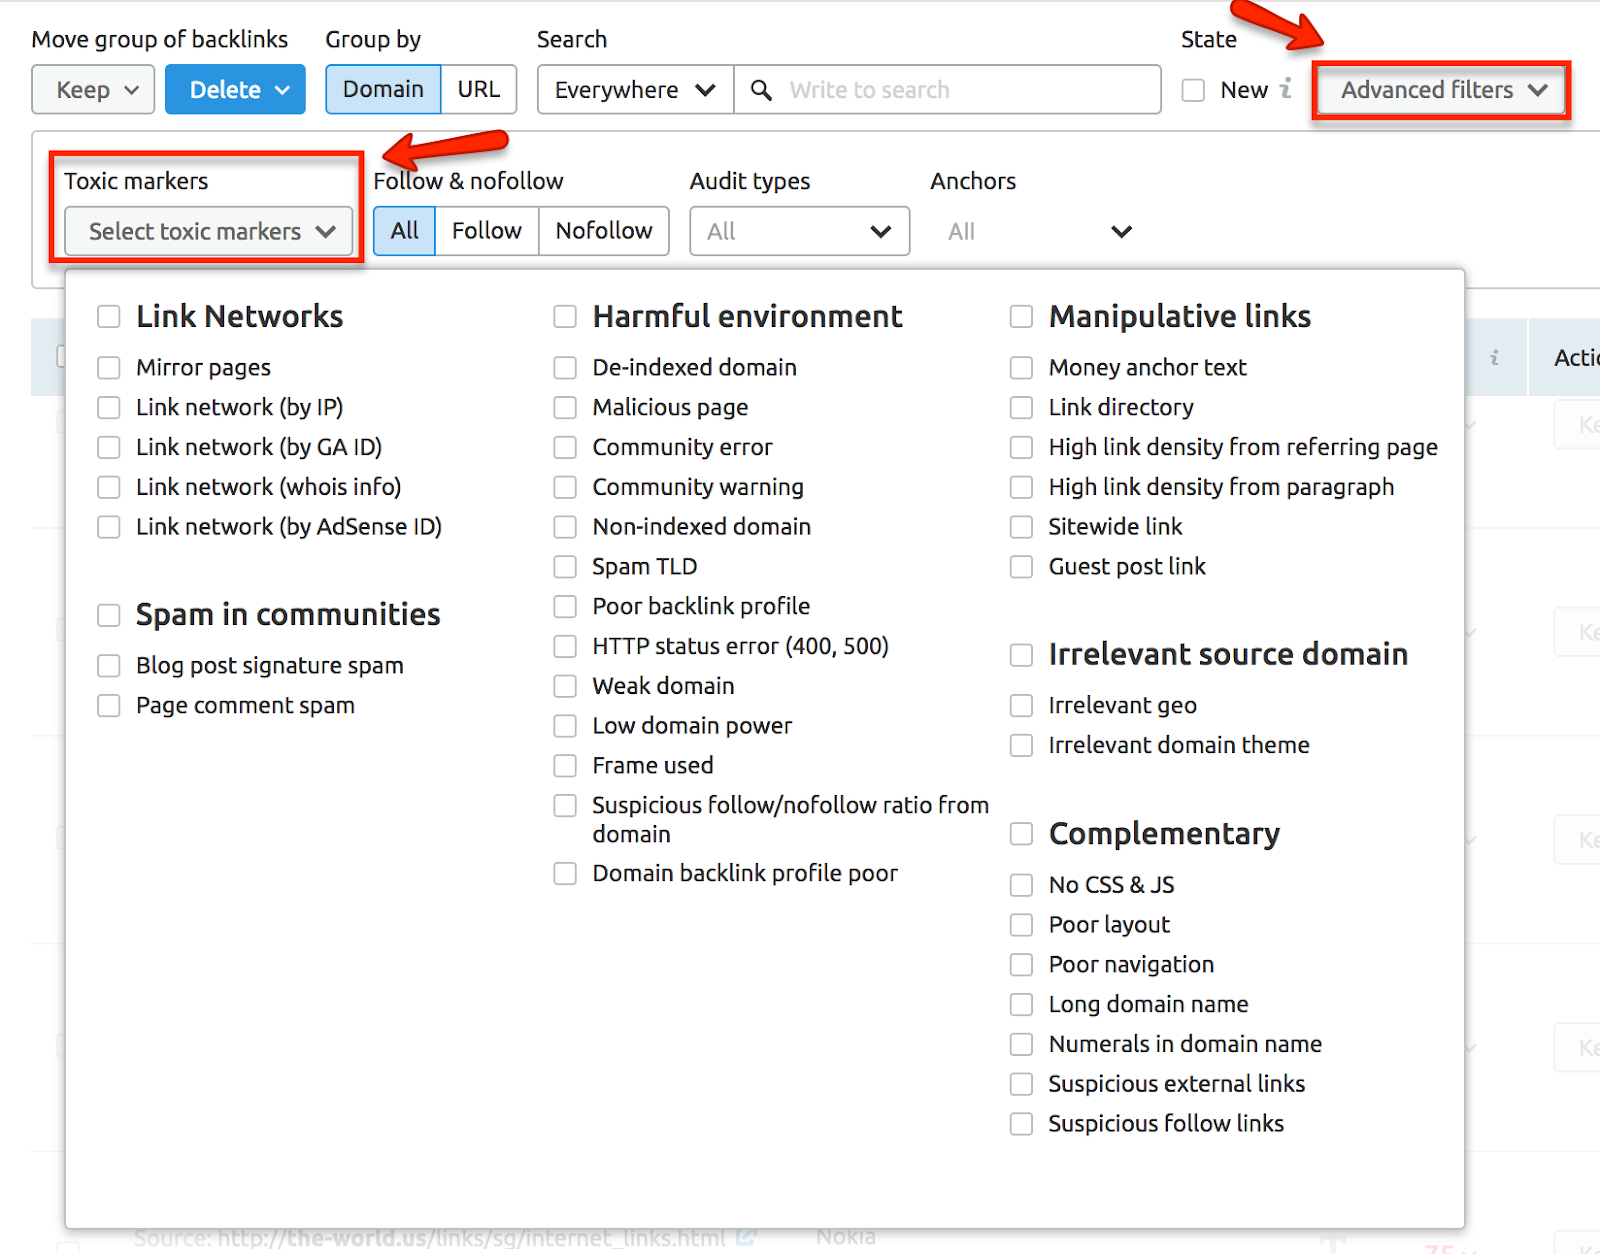Select the Follow filter

(487, 231)
